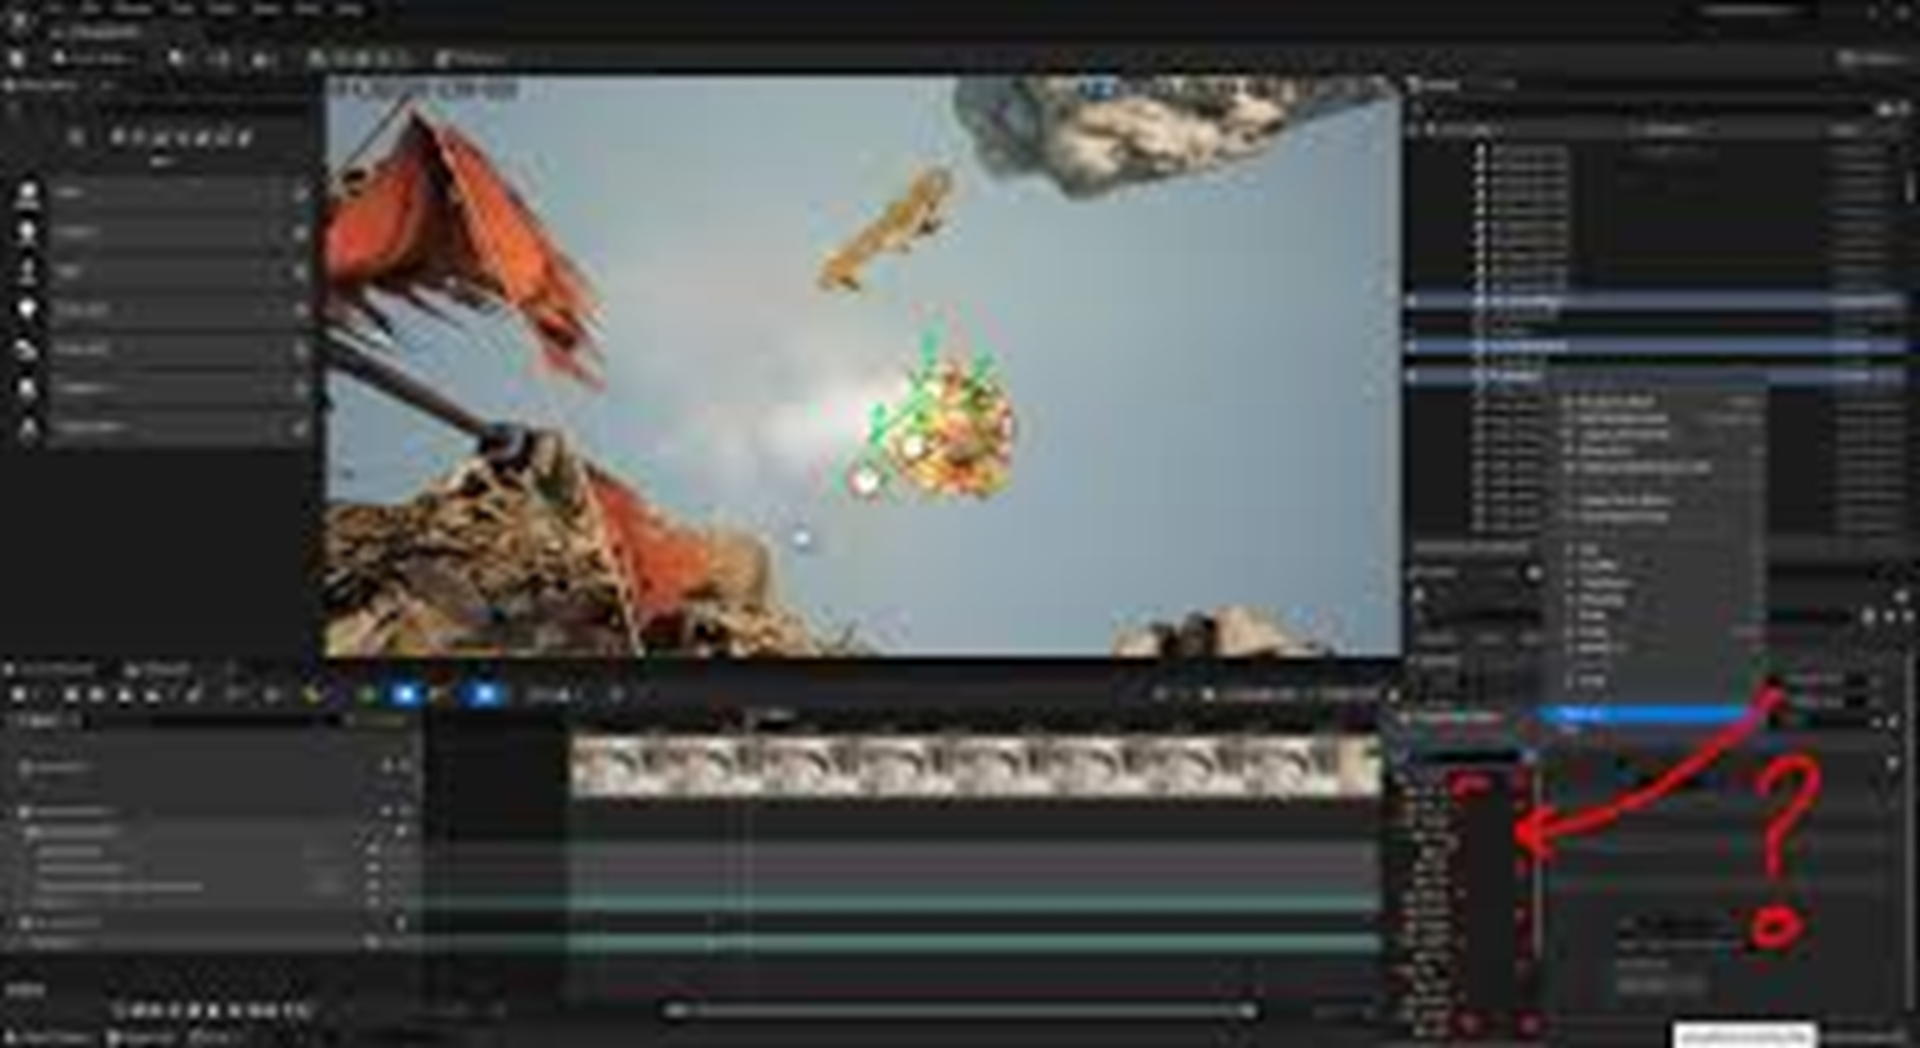Click the camera cut thumbnail strip in timeline
Viewport: 1920px width, 1048px height.
(976, 767)
